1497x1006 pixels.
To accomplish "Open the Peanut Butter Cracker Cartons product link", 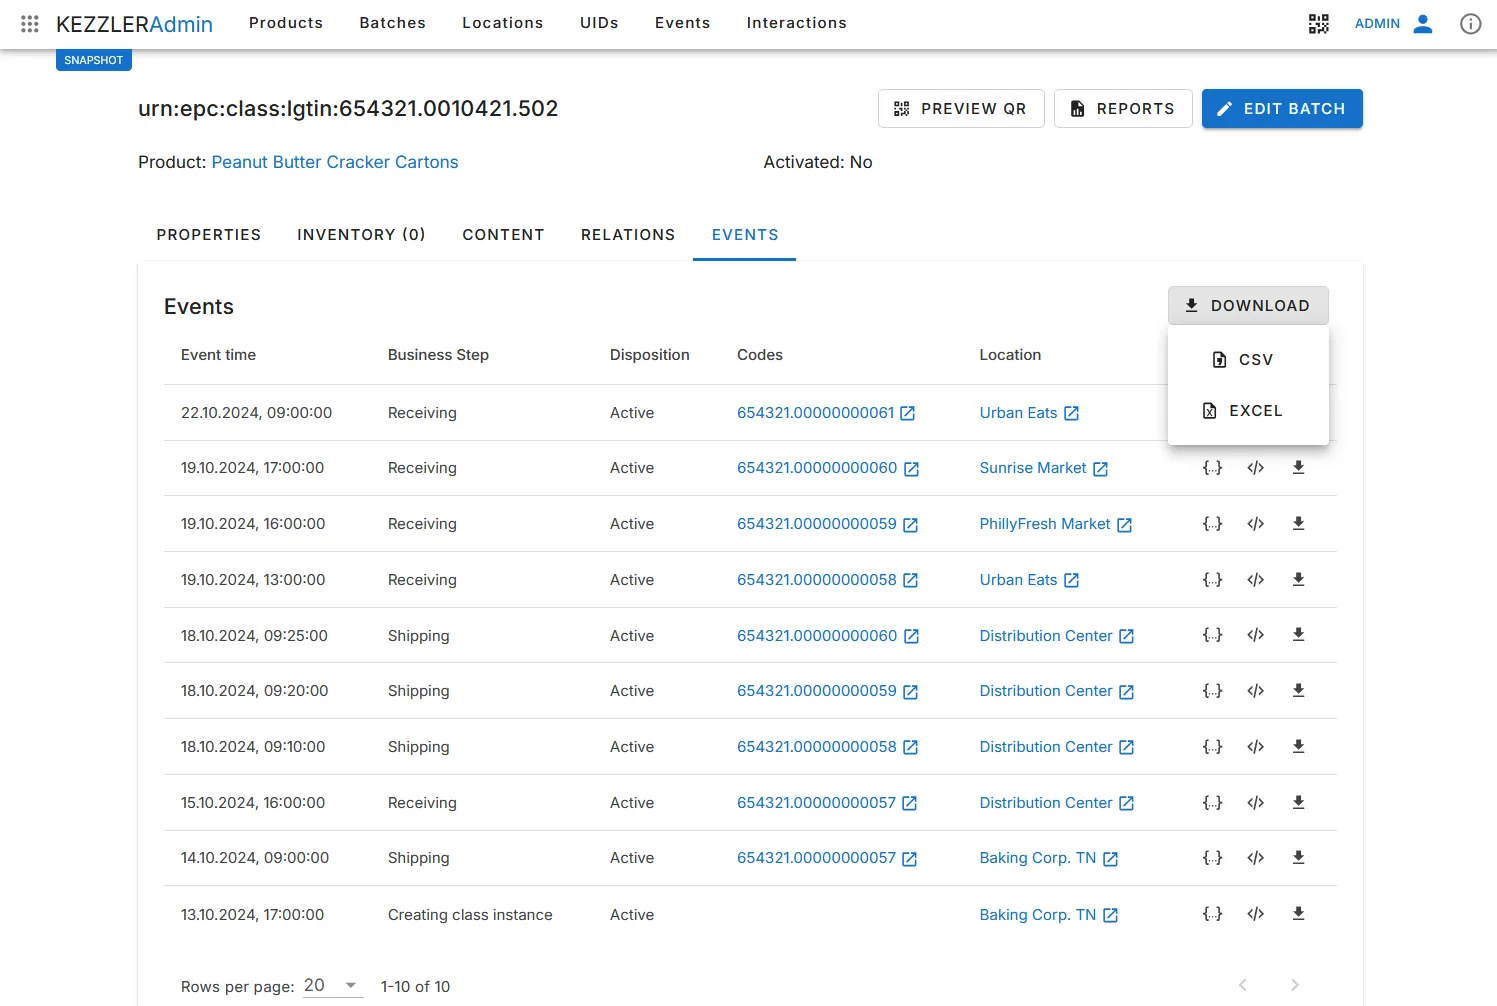I will pyautogui.click(x=334, y=162).
